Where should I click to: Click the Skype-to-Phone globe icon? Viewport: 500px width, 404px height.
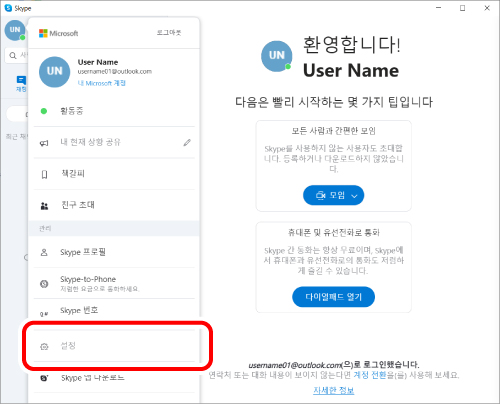pyautogui.click(x=44, y=284)
